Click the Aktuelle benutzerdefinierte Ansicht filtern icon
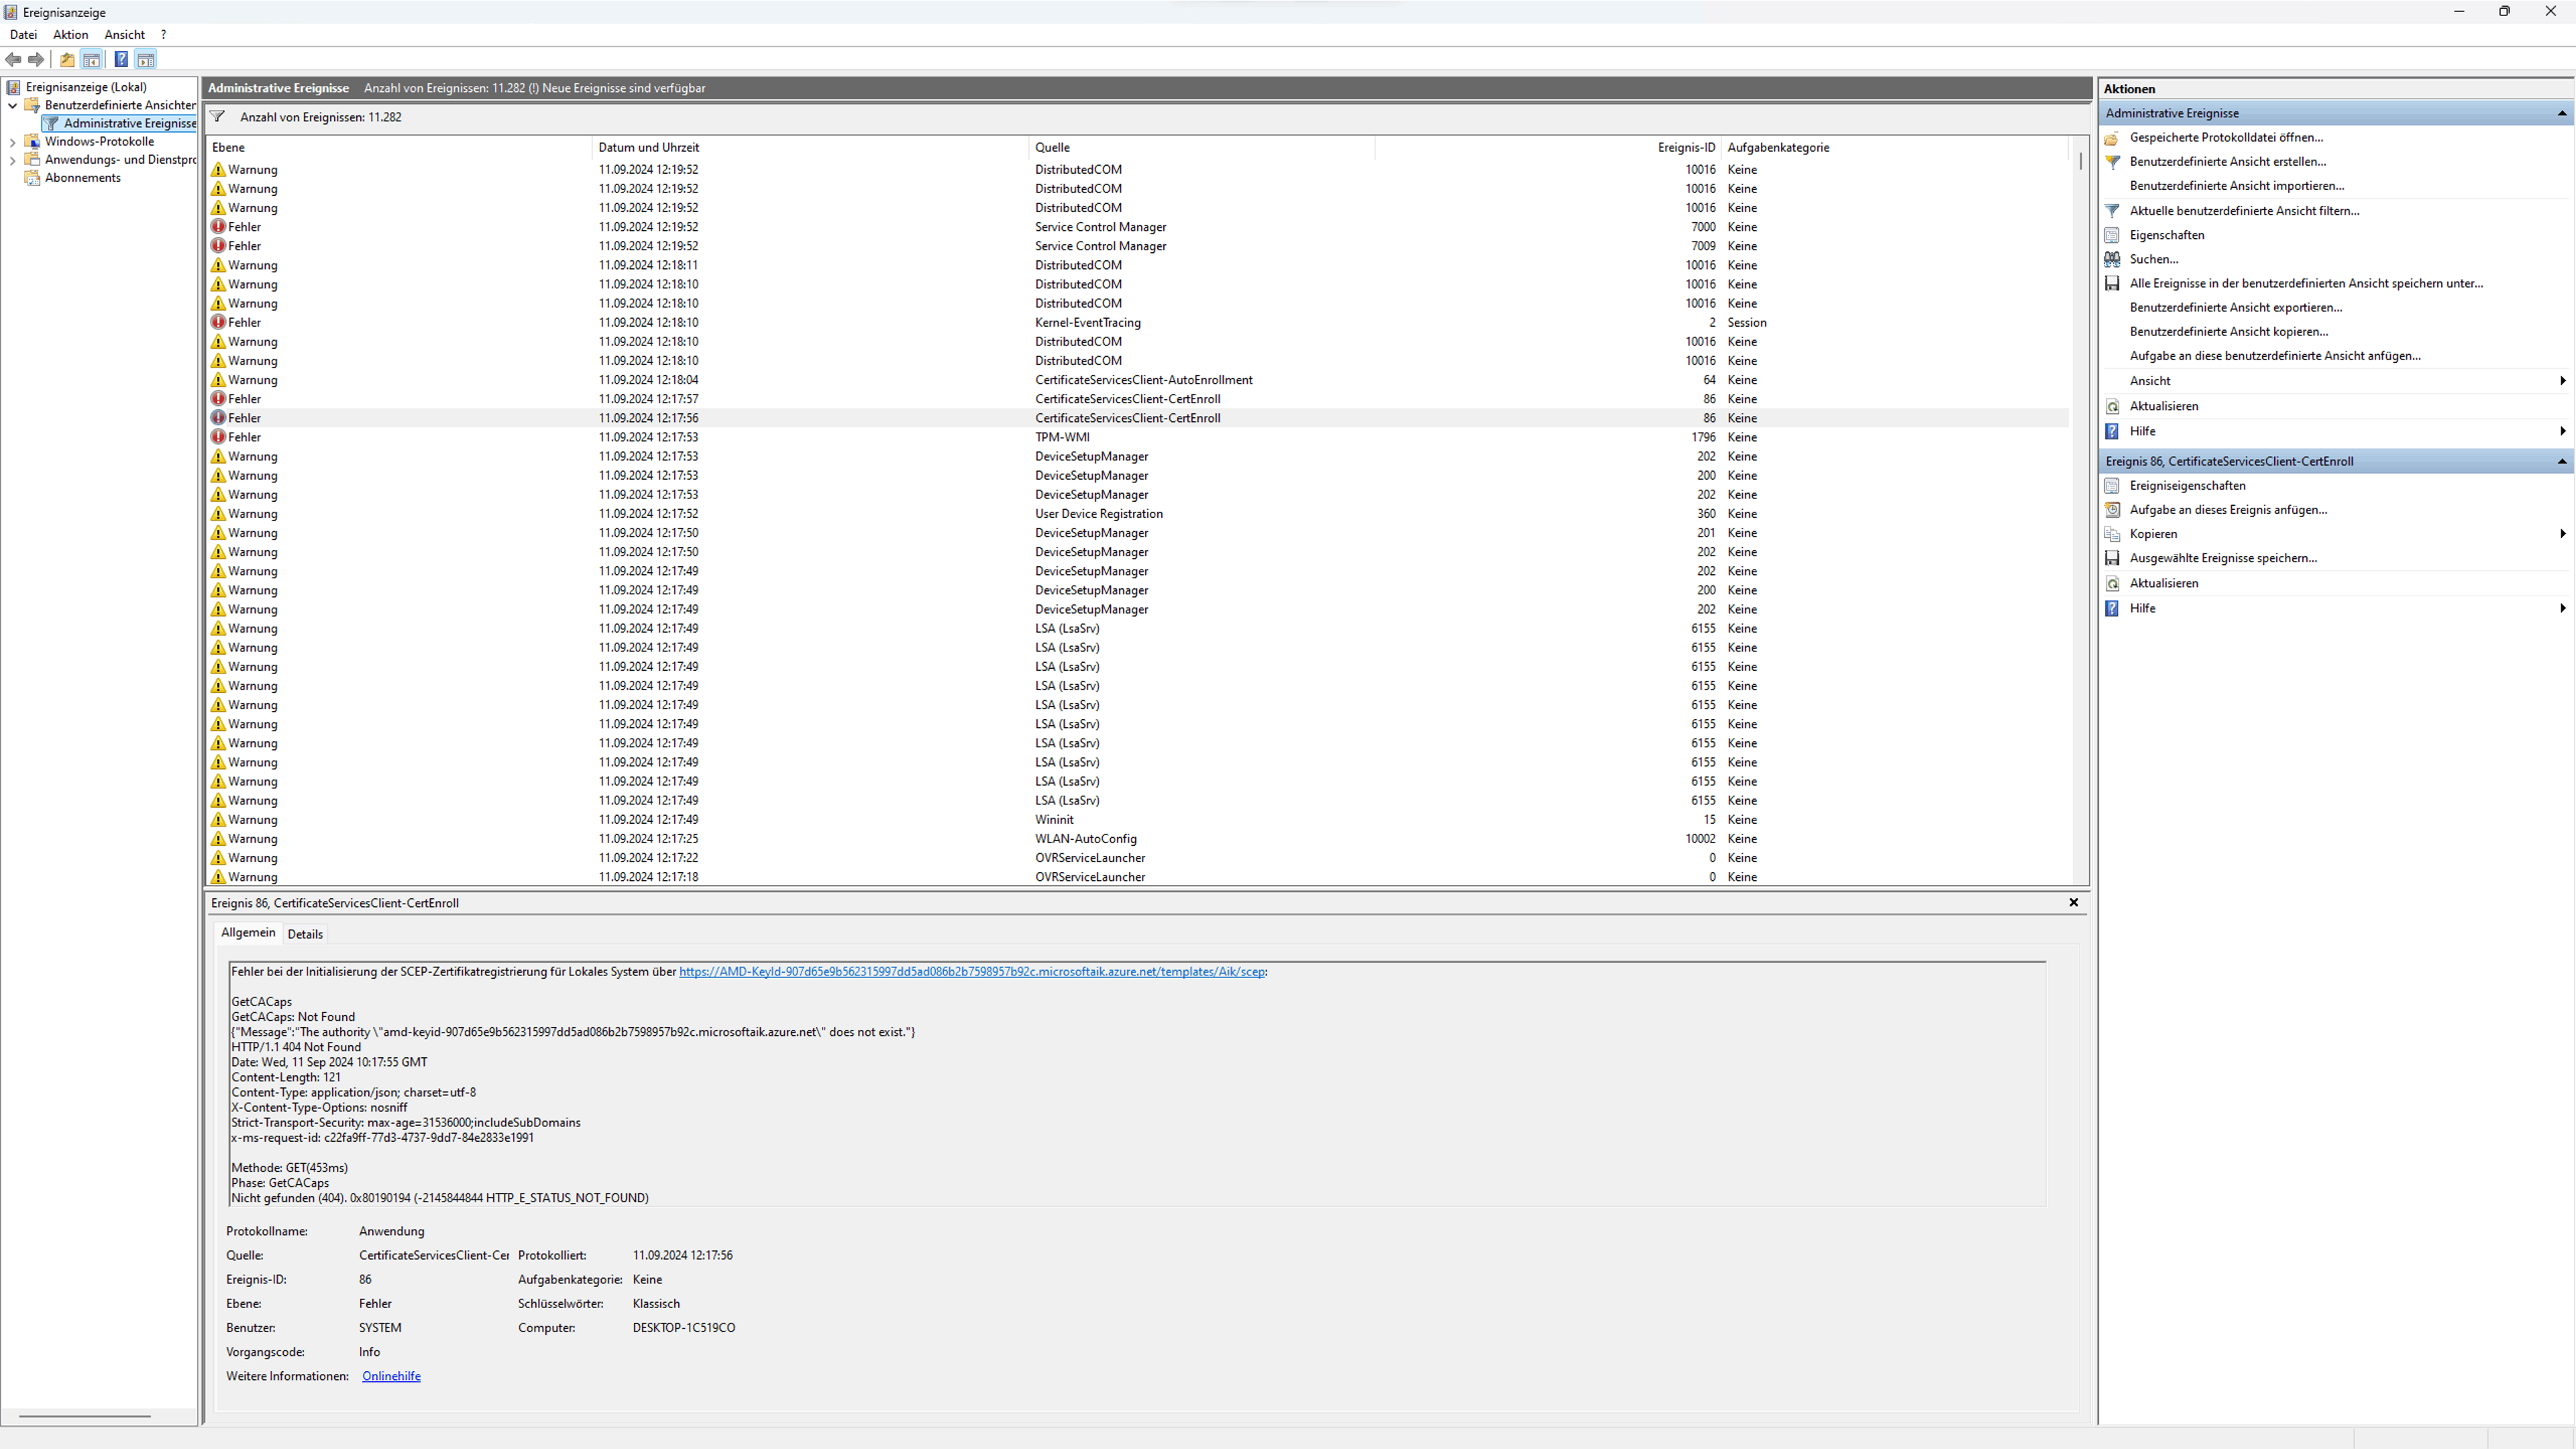The image size is (2576, 1449). pos(2112,211)
